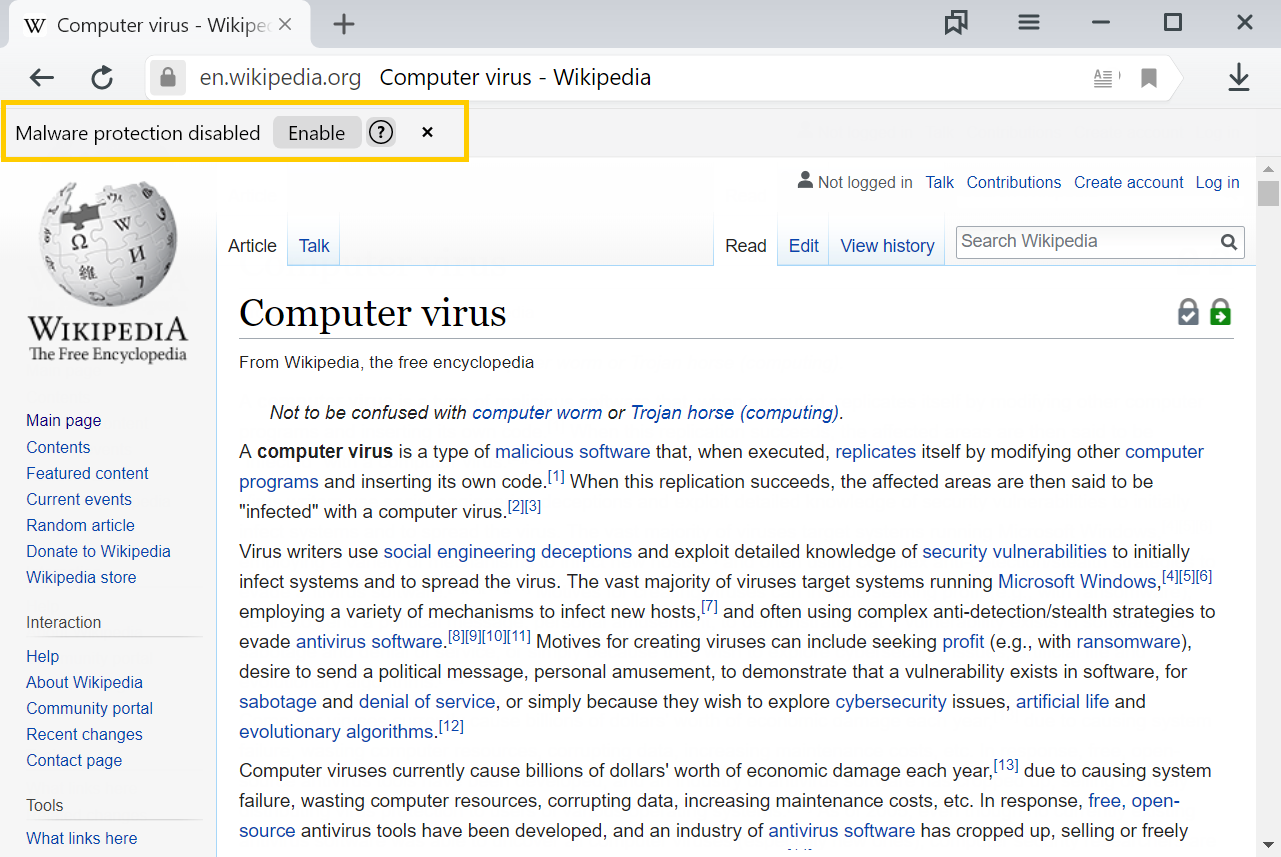Open a new tab with the plus button
1281x857 pixels.
click(343, 25)
